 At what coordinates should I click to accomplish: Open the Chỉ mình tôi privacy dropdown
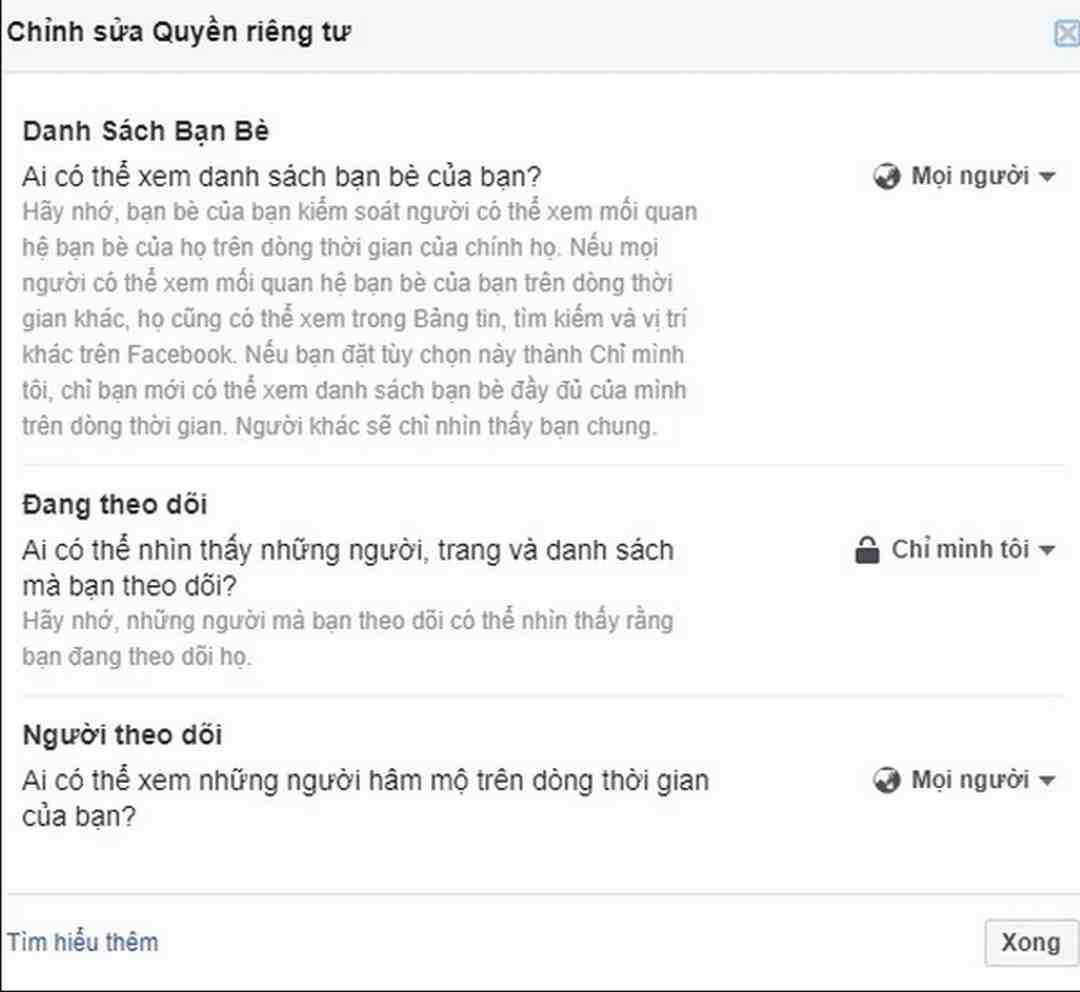(x=955, y=550)
